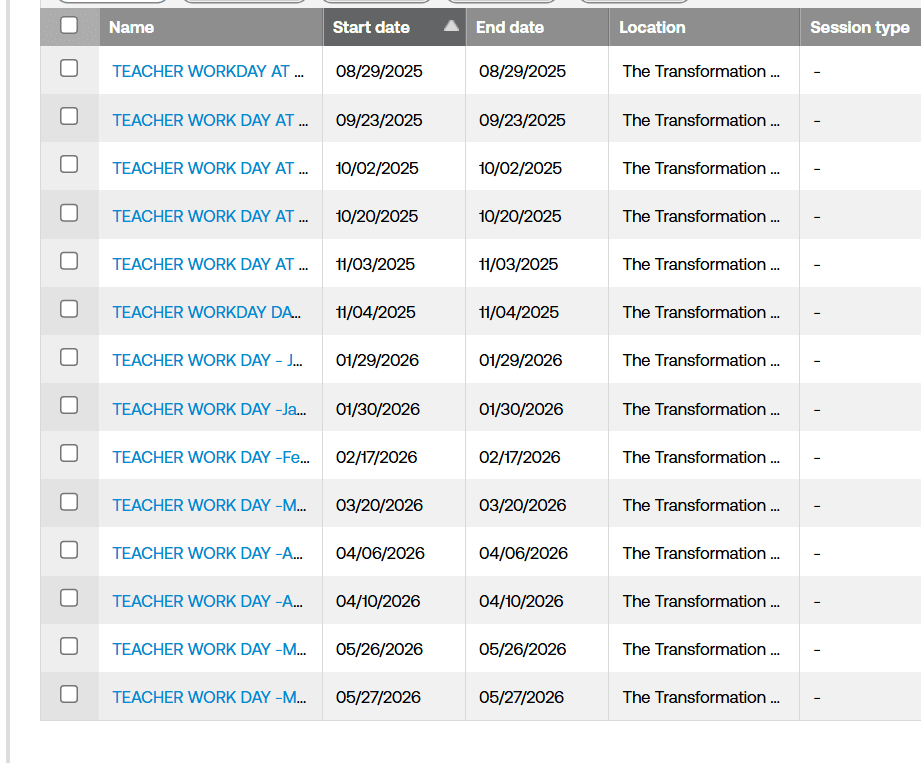
Task: Click the Location column header
Action: 652,28
